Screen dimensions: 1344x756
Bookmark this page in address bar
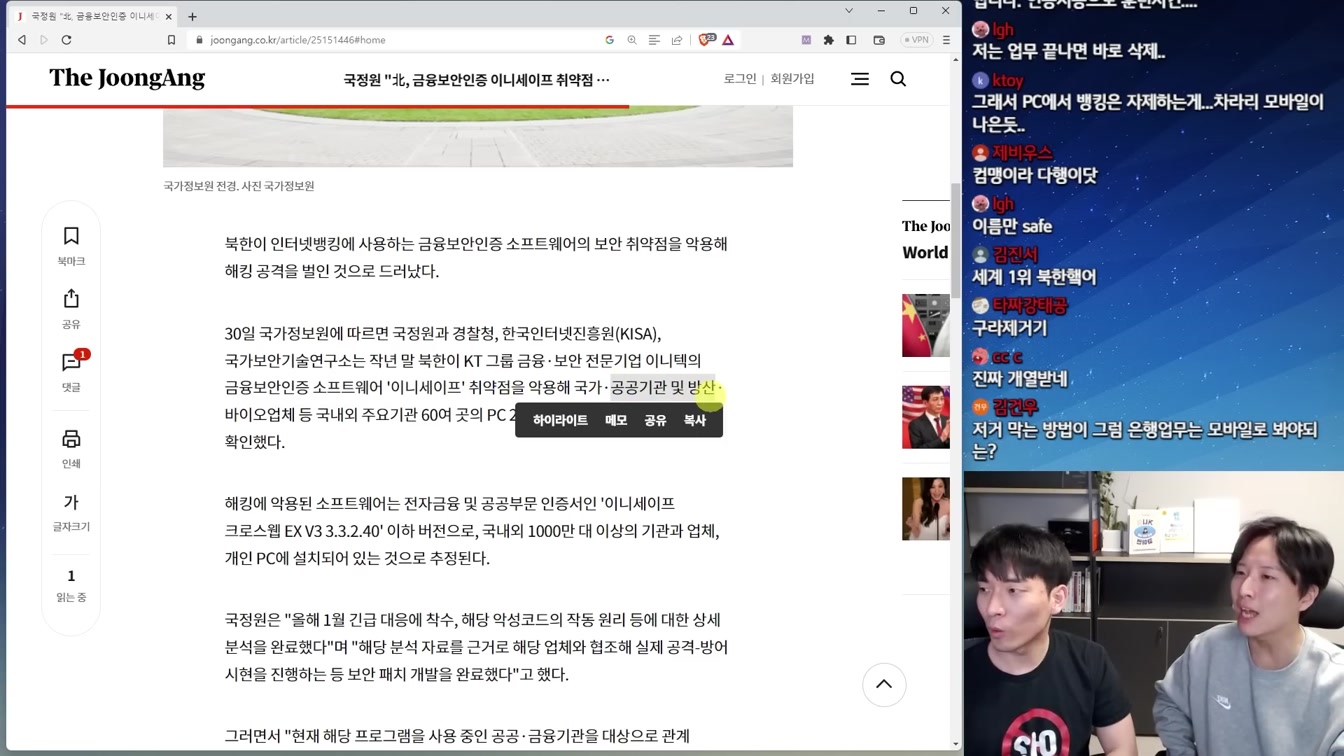click(x=171, y=40)
